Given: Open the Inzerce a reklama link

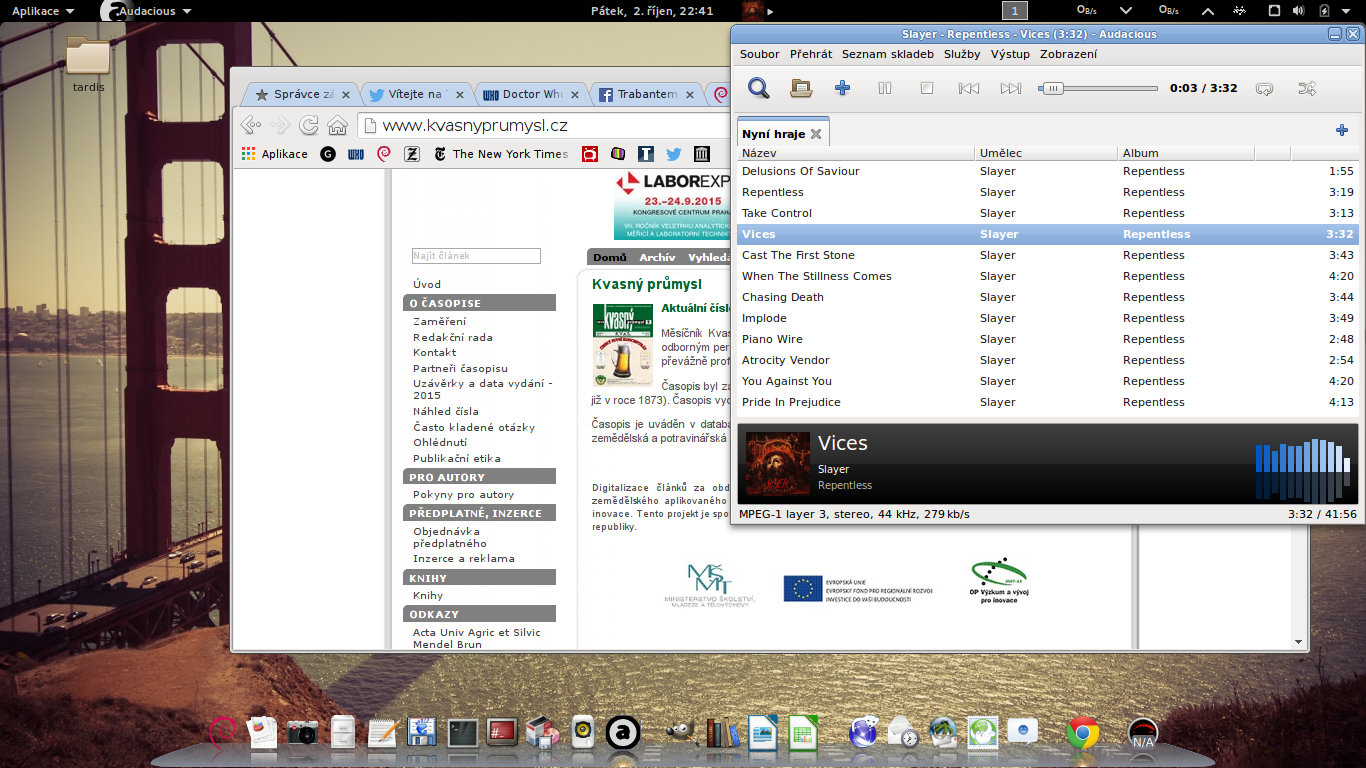Looking at the screenshot, I should [464, 558].
